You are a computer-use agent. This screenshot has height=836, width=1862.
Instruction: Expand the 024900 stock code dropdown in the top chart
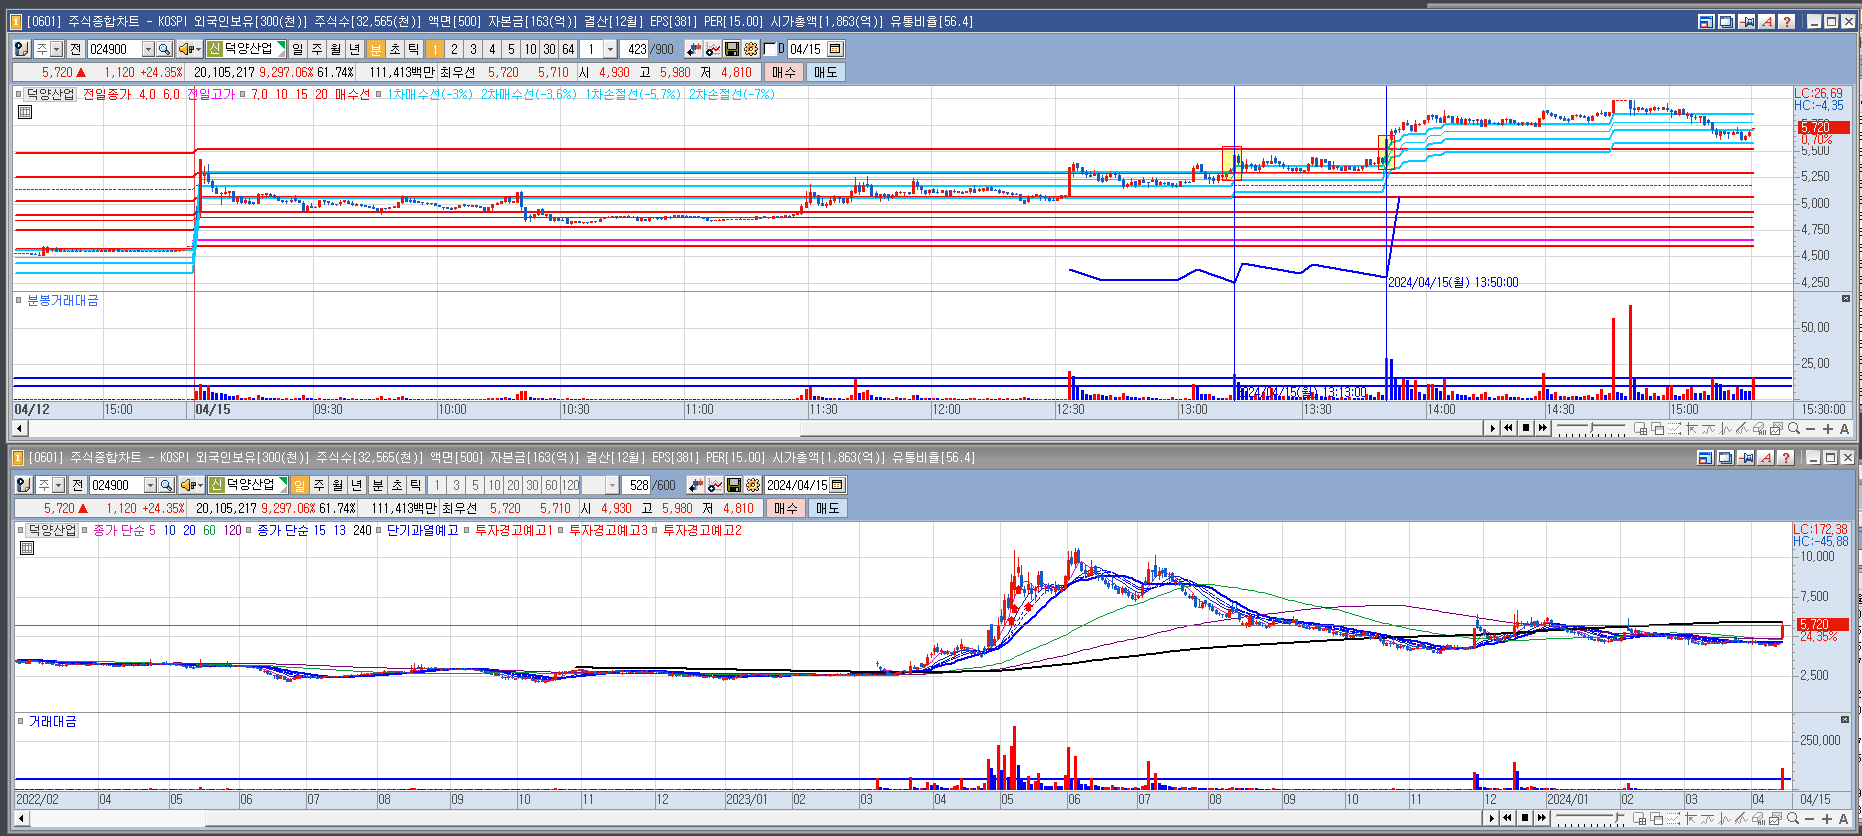[148, 49]
